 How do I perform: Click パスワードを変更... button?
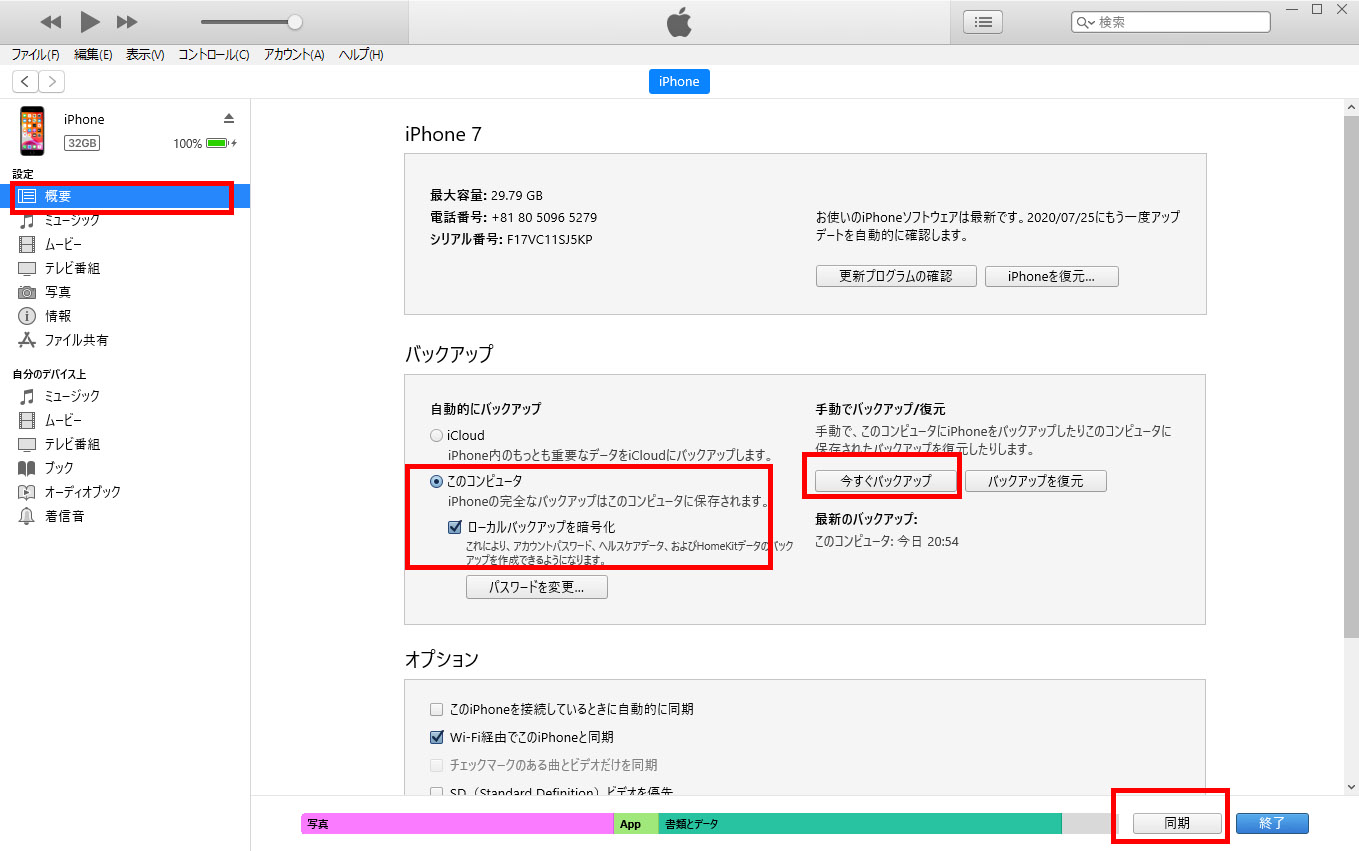(536, 587)
